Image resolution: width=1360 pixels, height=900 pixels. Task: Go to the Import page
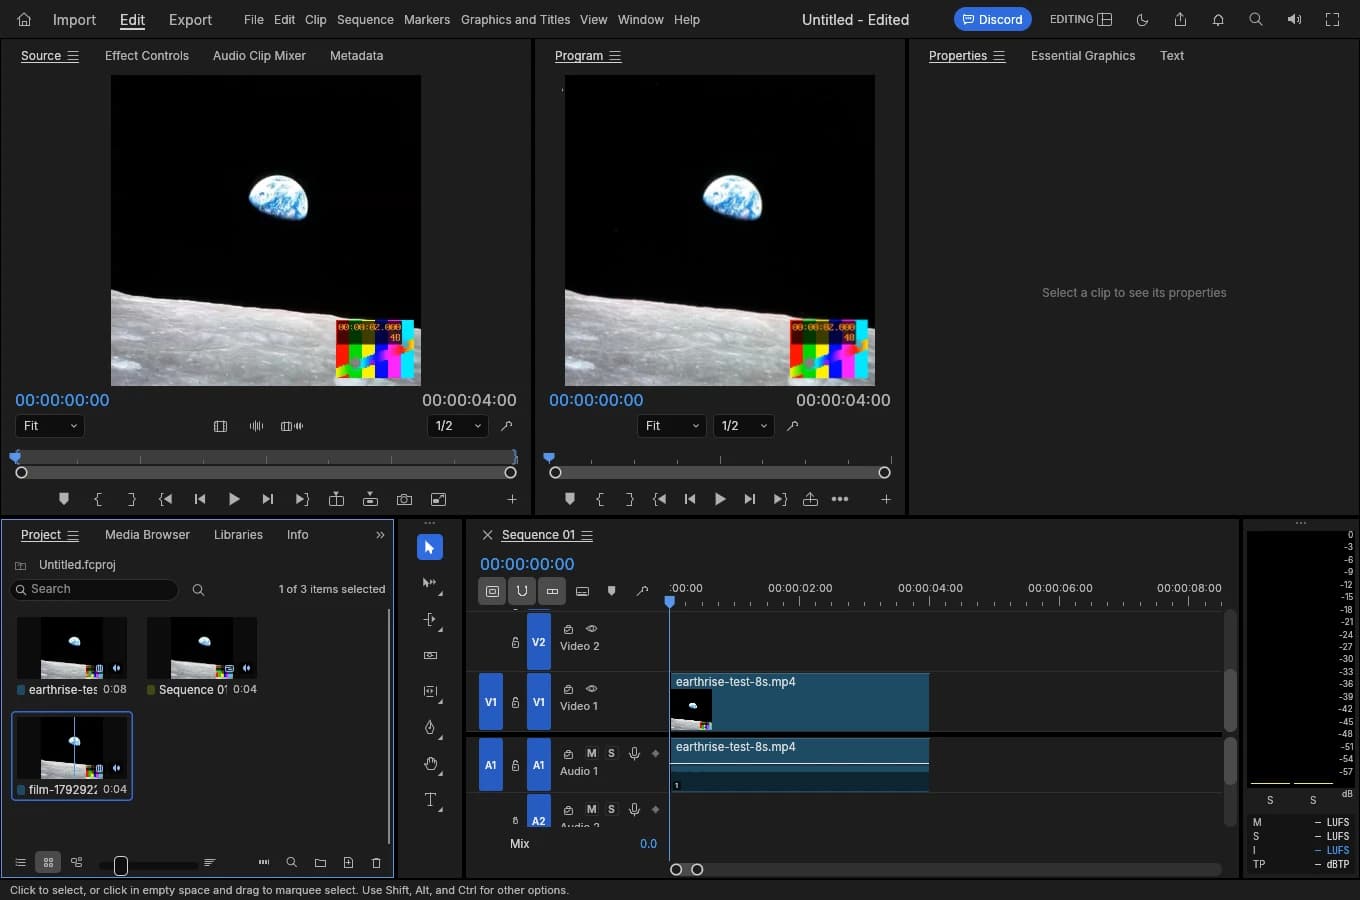click(x=74, y=19)
